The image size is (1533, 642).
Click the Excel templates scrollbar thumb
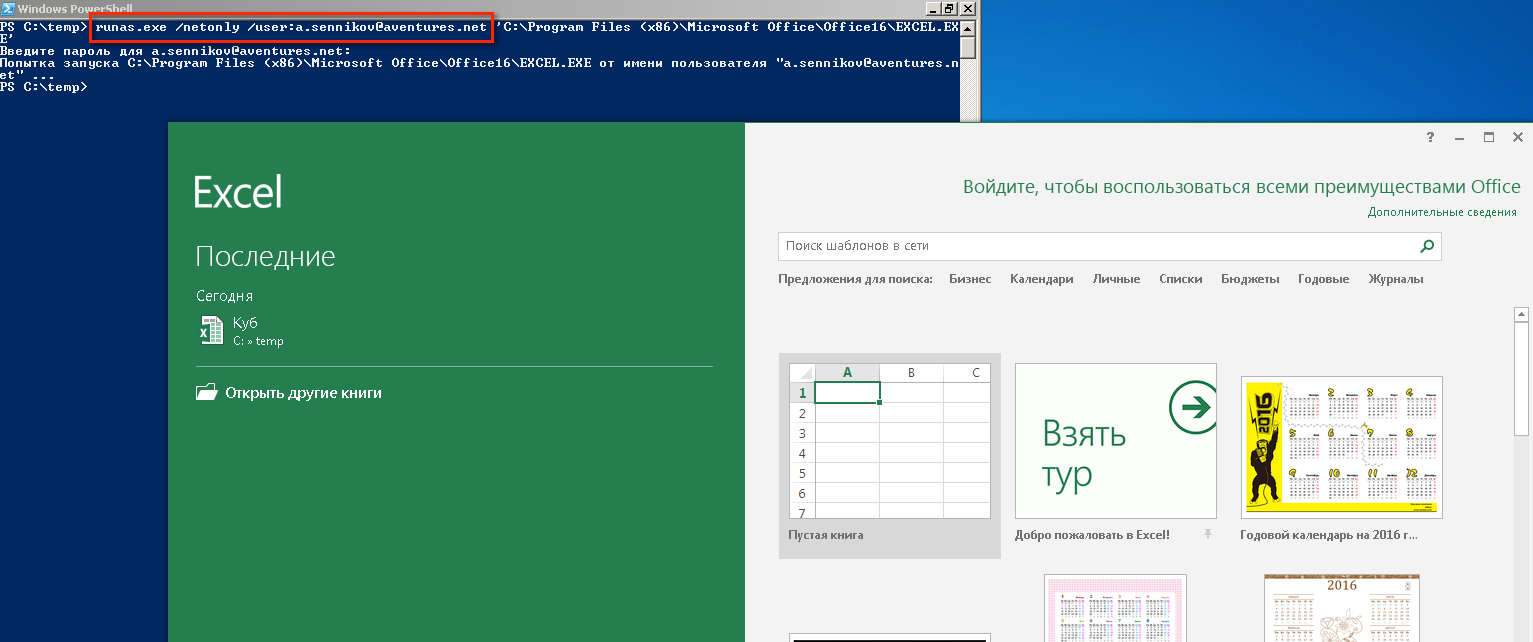point(1522,380)
